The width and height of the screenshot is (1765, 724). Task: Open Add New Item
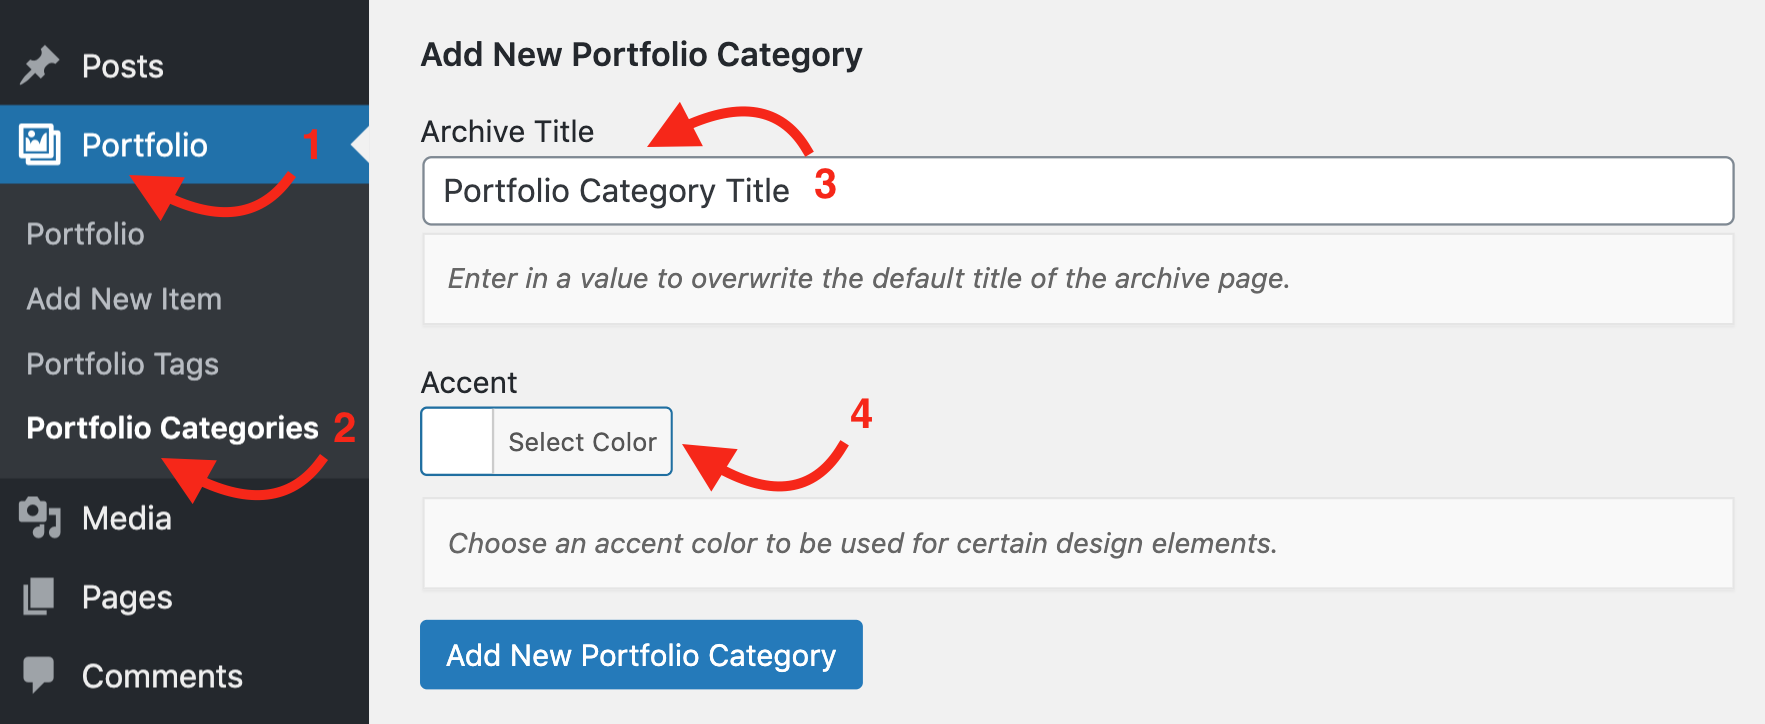123,298
